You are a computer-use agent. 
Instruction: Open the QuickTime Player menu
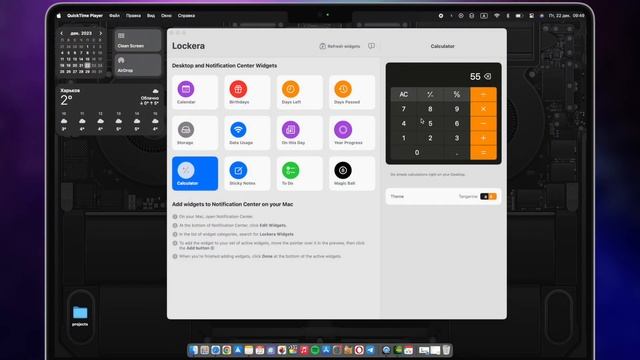pyautogui.click(x=85, y=16)
